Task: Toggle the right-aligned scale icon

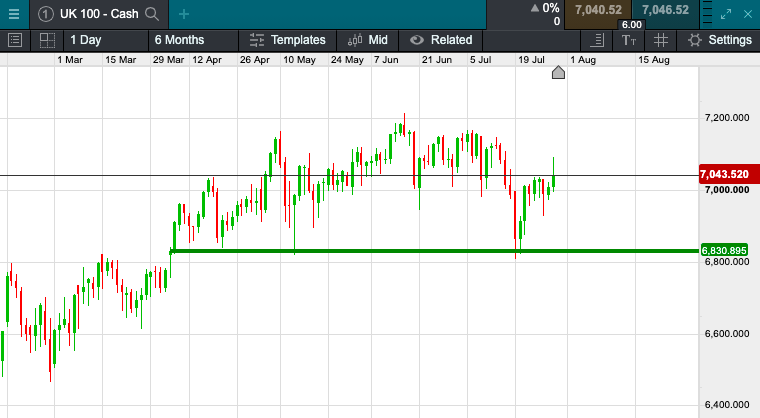Action: pos(597,40)
